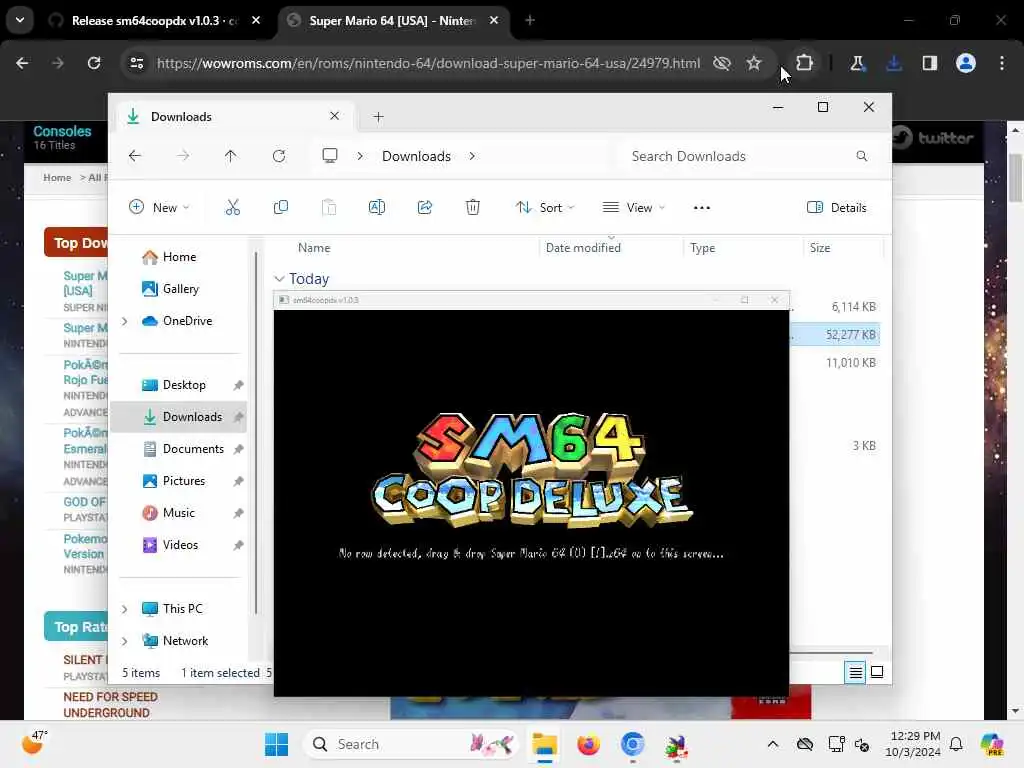
Task: Click browser back arrow in Chrome
Action: pyautogui.click(x=22, y=63)
